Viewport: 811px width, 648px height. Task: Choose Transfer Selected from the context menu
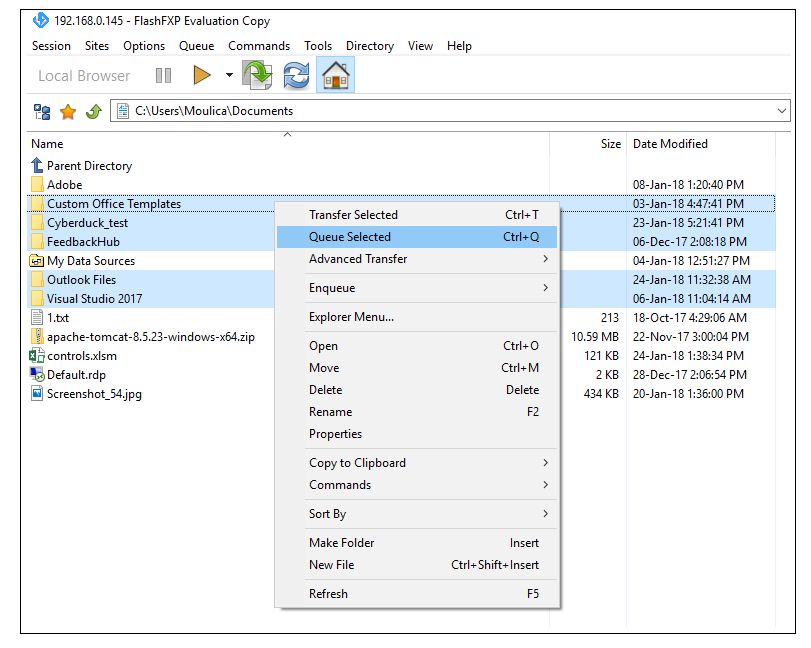tap(417, 215)
